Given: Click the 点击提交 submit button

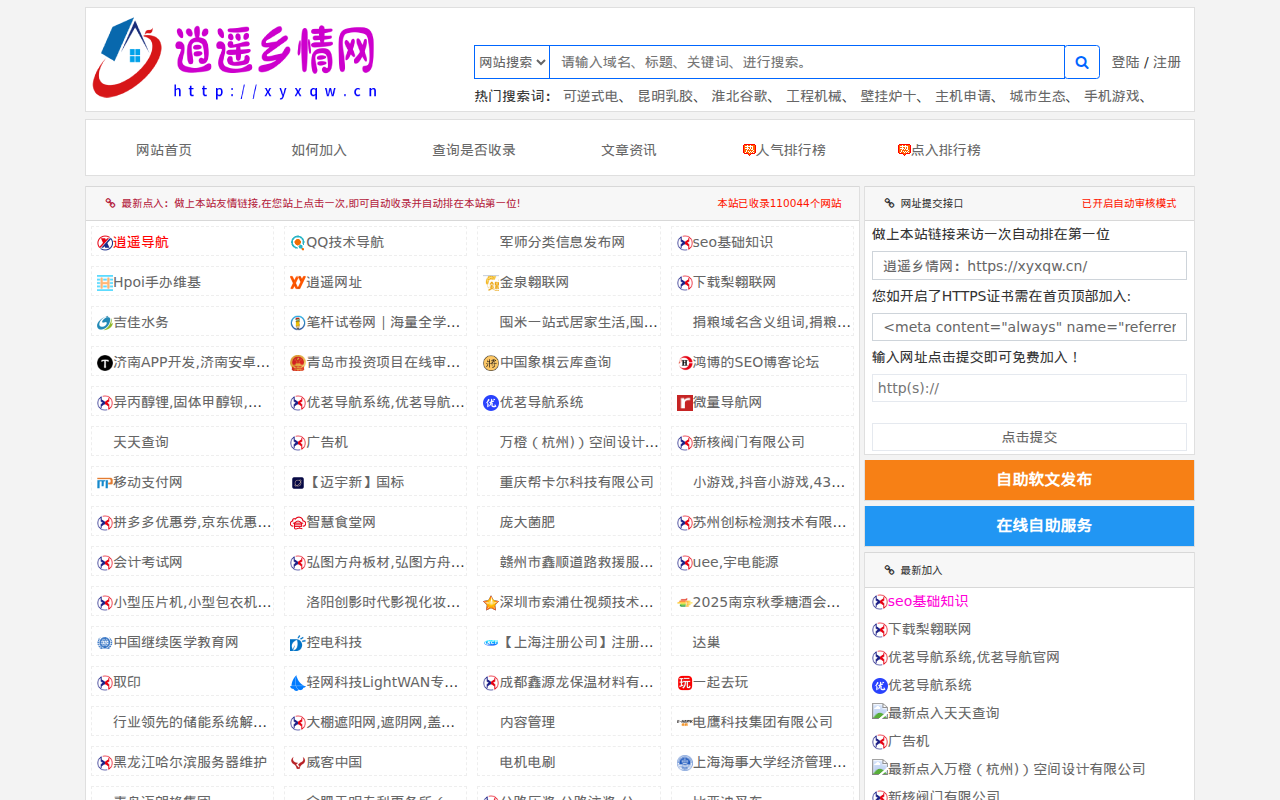Looking at the screenshot, I should [x=1028, y=437].
